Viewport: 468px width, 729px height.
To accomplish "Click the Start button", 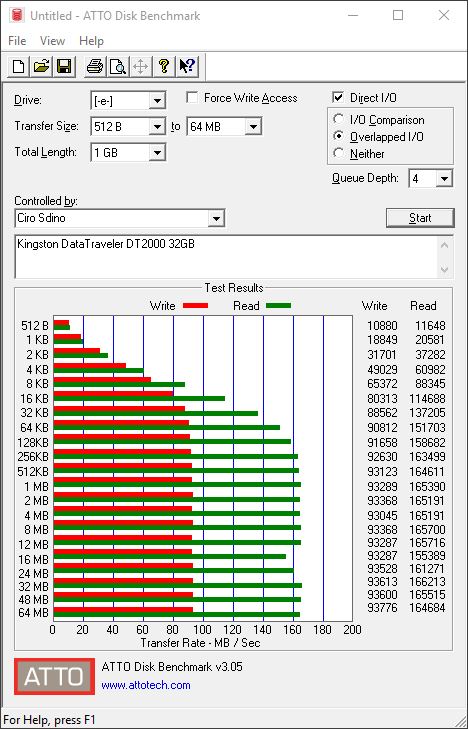I will (x=420, y=218).
